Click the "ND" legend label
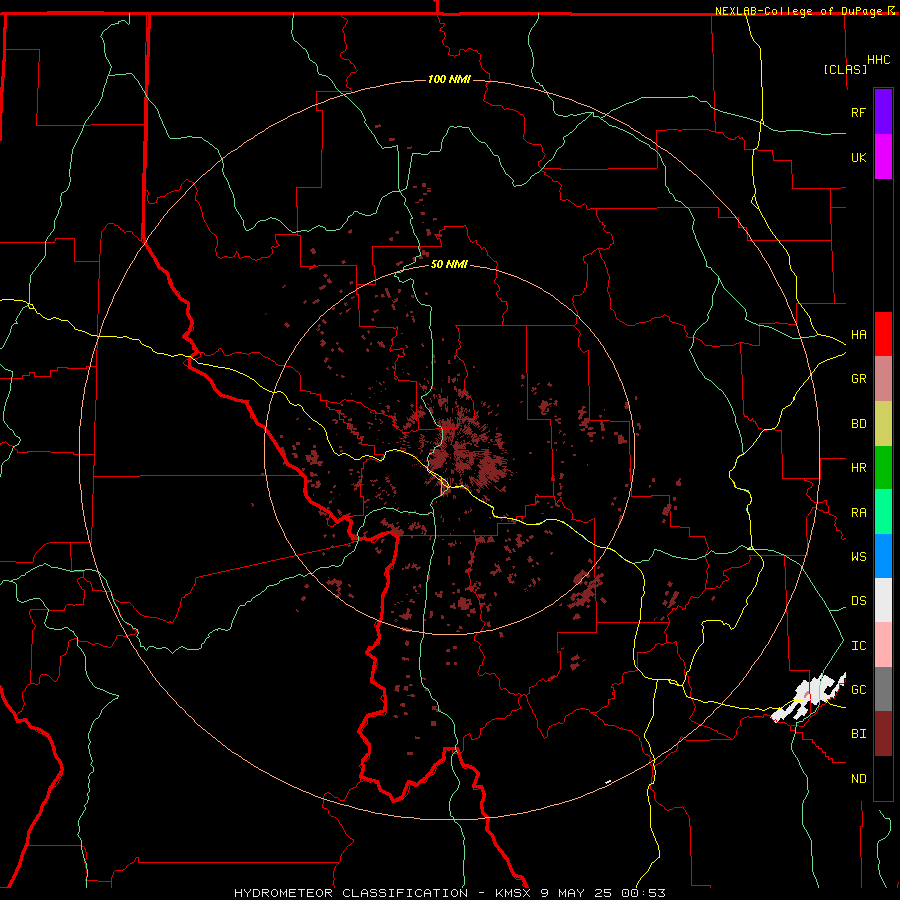The image size is (900, 900). point(858,779)
